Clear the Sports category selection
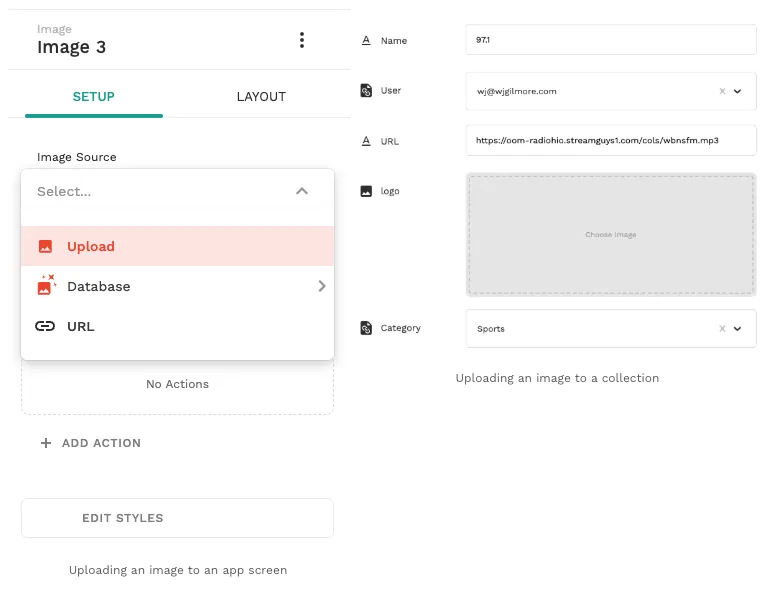771x591 pixels. (x=722, y=328)
